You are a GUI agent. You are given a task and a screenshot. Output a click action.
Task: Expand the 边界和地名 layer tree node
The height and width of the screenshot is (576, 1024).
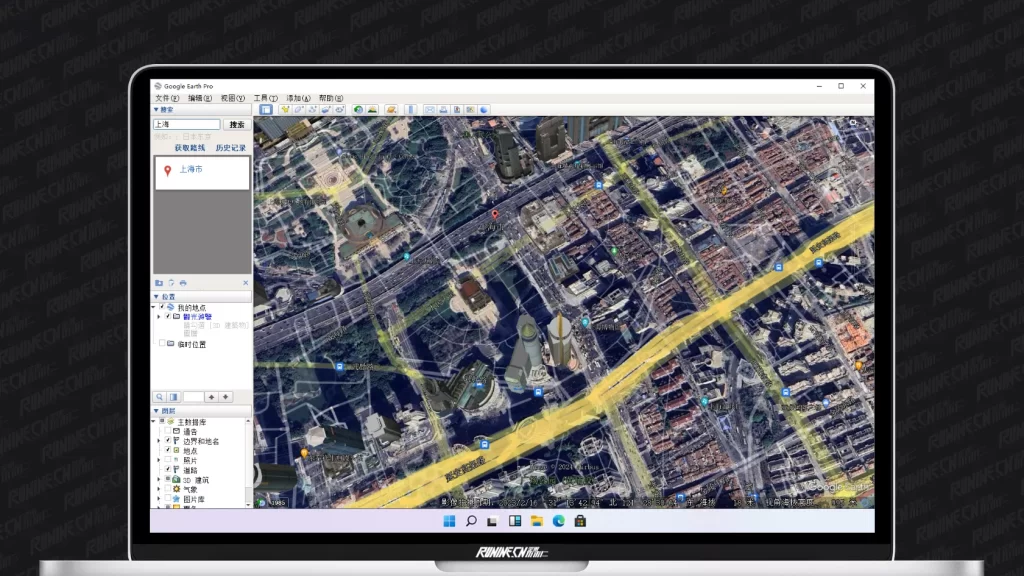(159, 441)
